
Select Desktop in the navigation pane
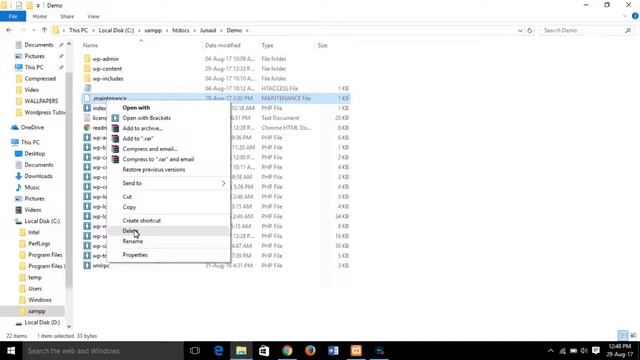click(x=35, y=153)
